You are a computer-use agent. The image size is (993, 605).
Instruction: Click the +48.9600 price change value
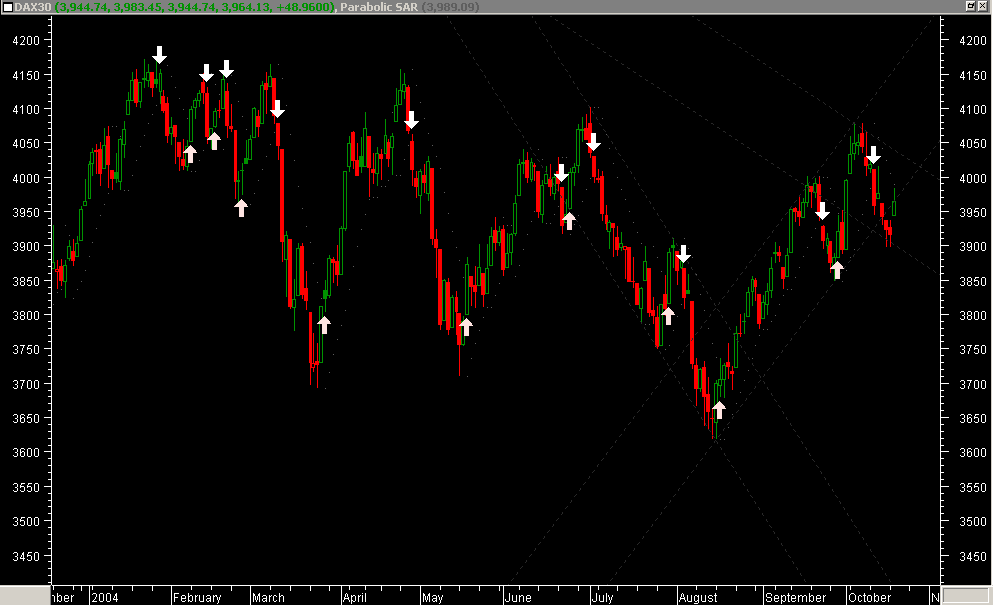coord(305,7)
